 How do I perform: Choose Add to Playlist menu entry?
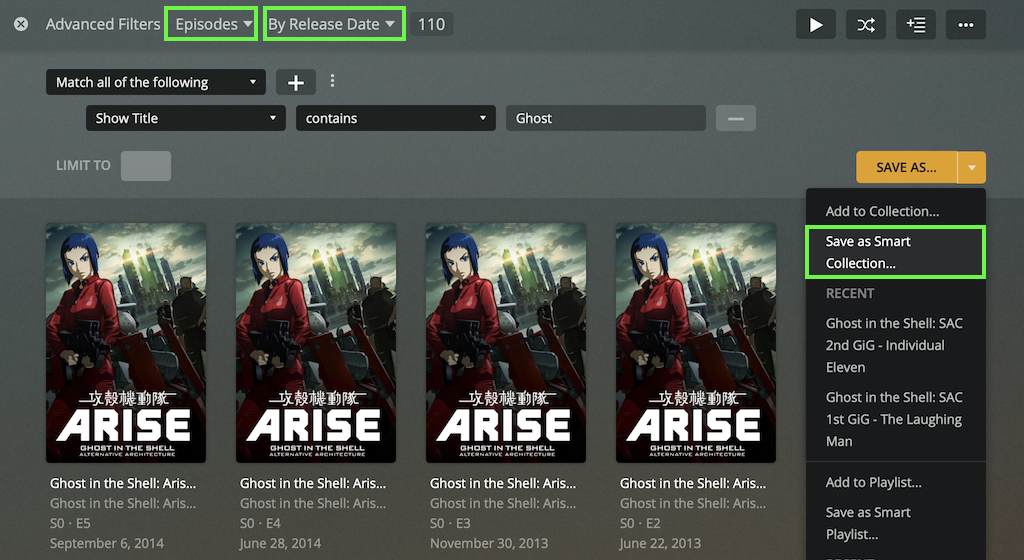[895, 482]
